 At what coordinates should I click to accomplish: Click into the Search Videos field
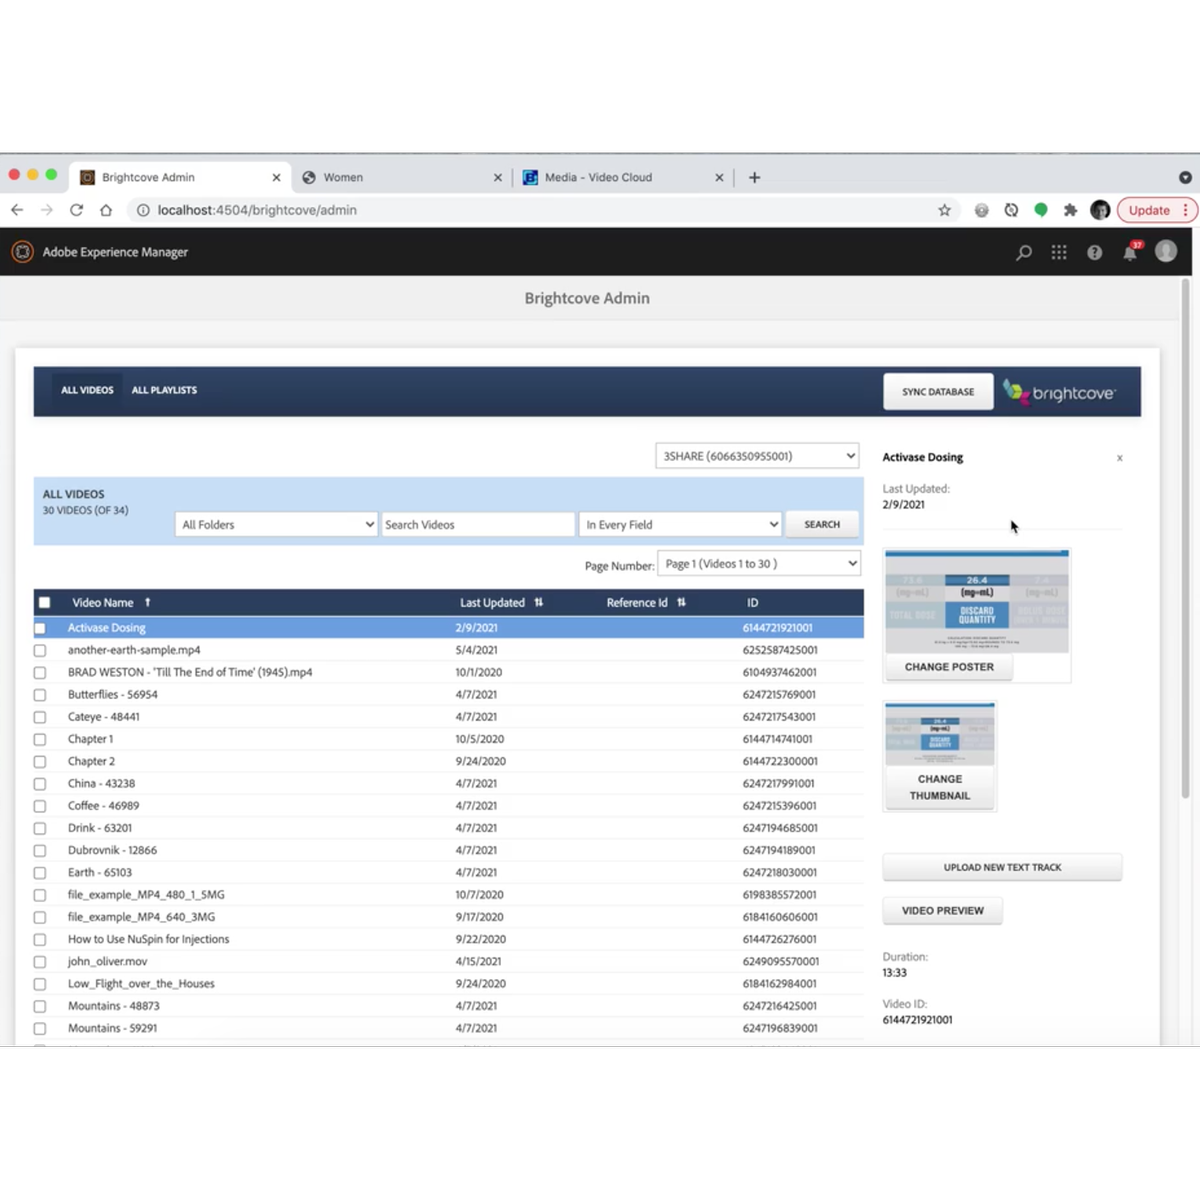click(477, 525)
